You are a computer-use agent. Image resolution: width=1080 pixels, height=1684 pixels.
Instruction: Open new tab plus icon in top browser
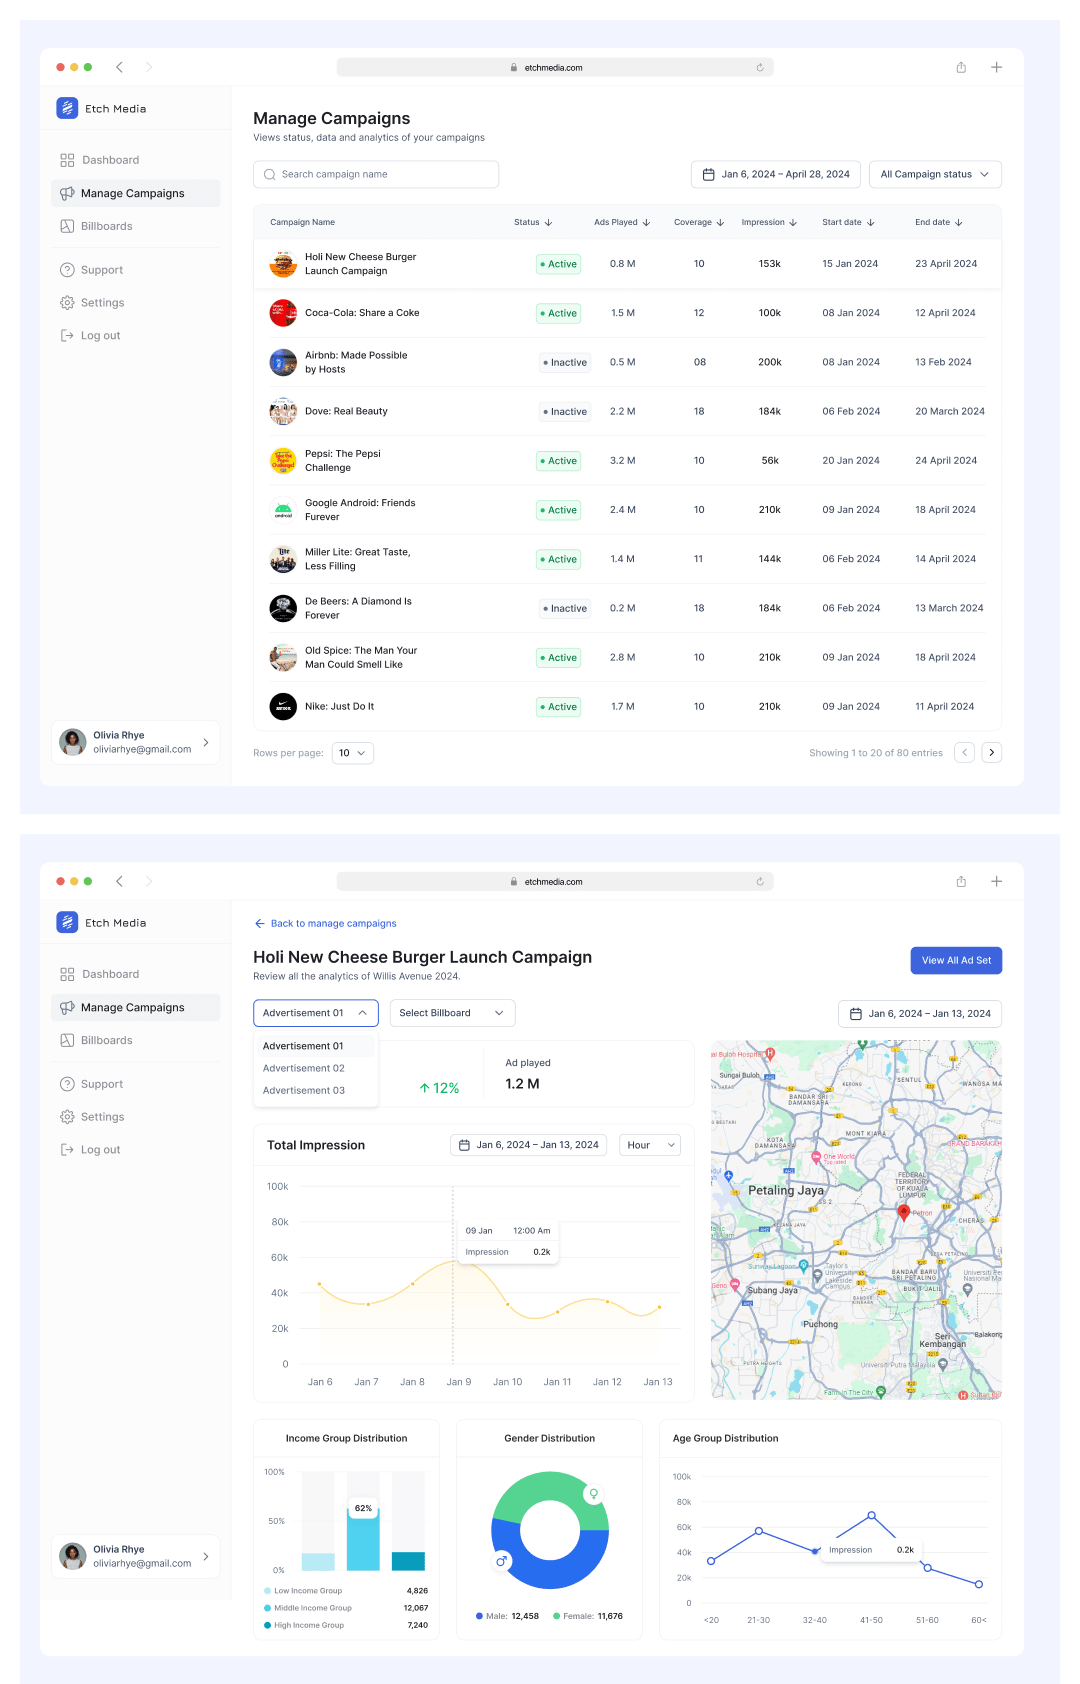(996, 67)
